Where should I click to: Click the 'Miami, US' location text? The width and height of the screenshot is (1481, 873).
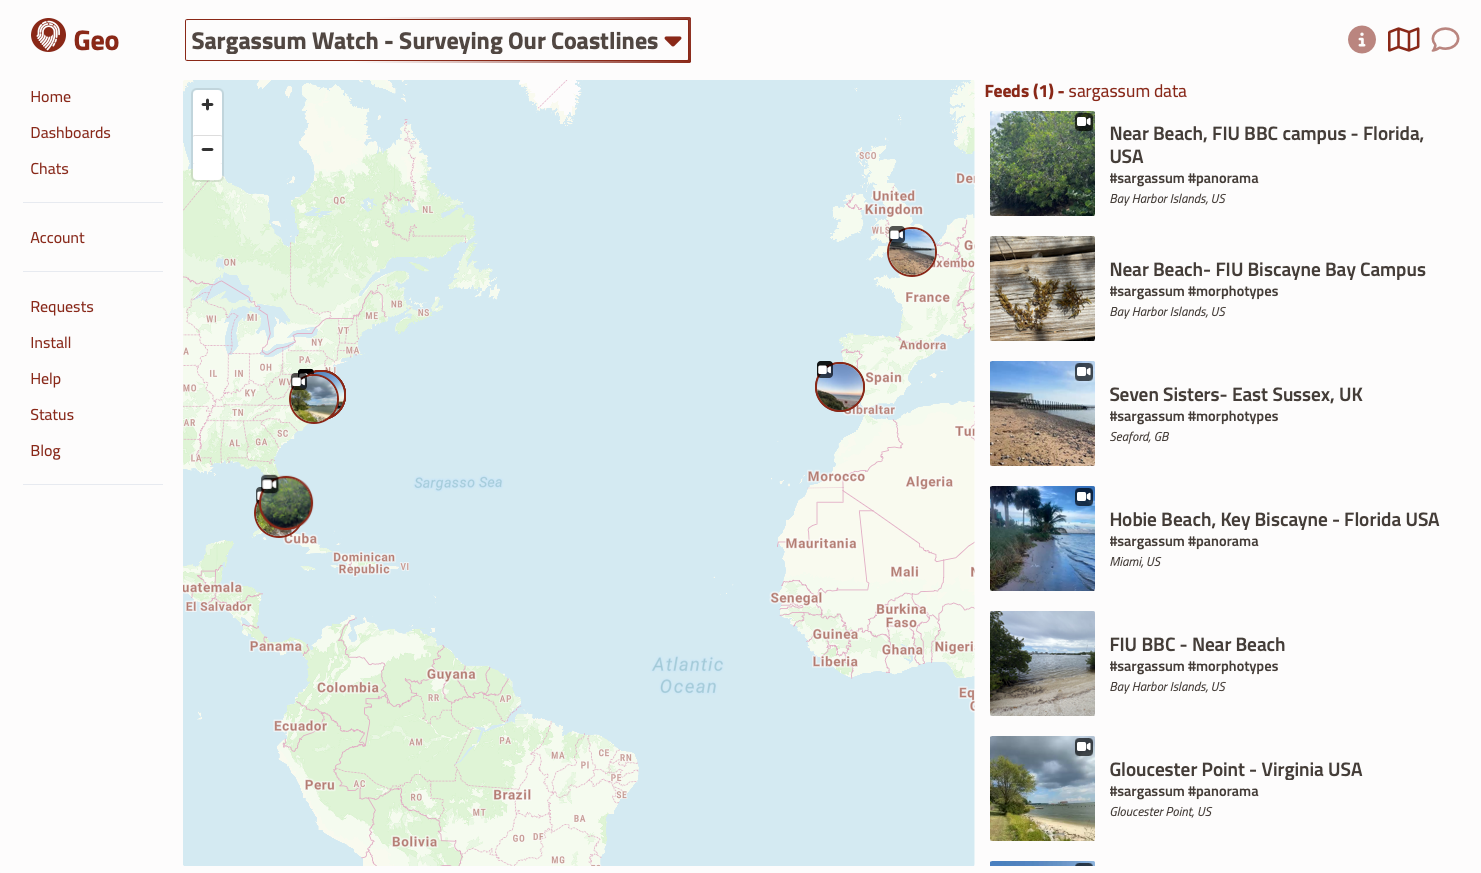coord(1135,562)
